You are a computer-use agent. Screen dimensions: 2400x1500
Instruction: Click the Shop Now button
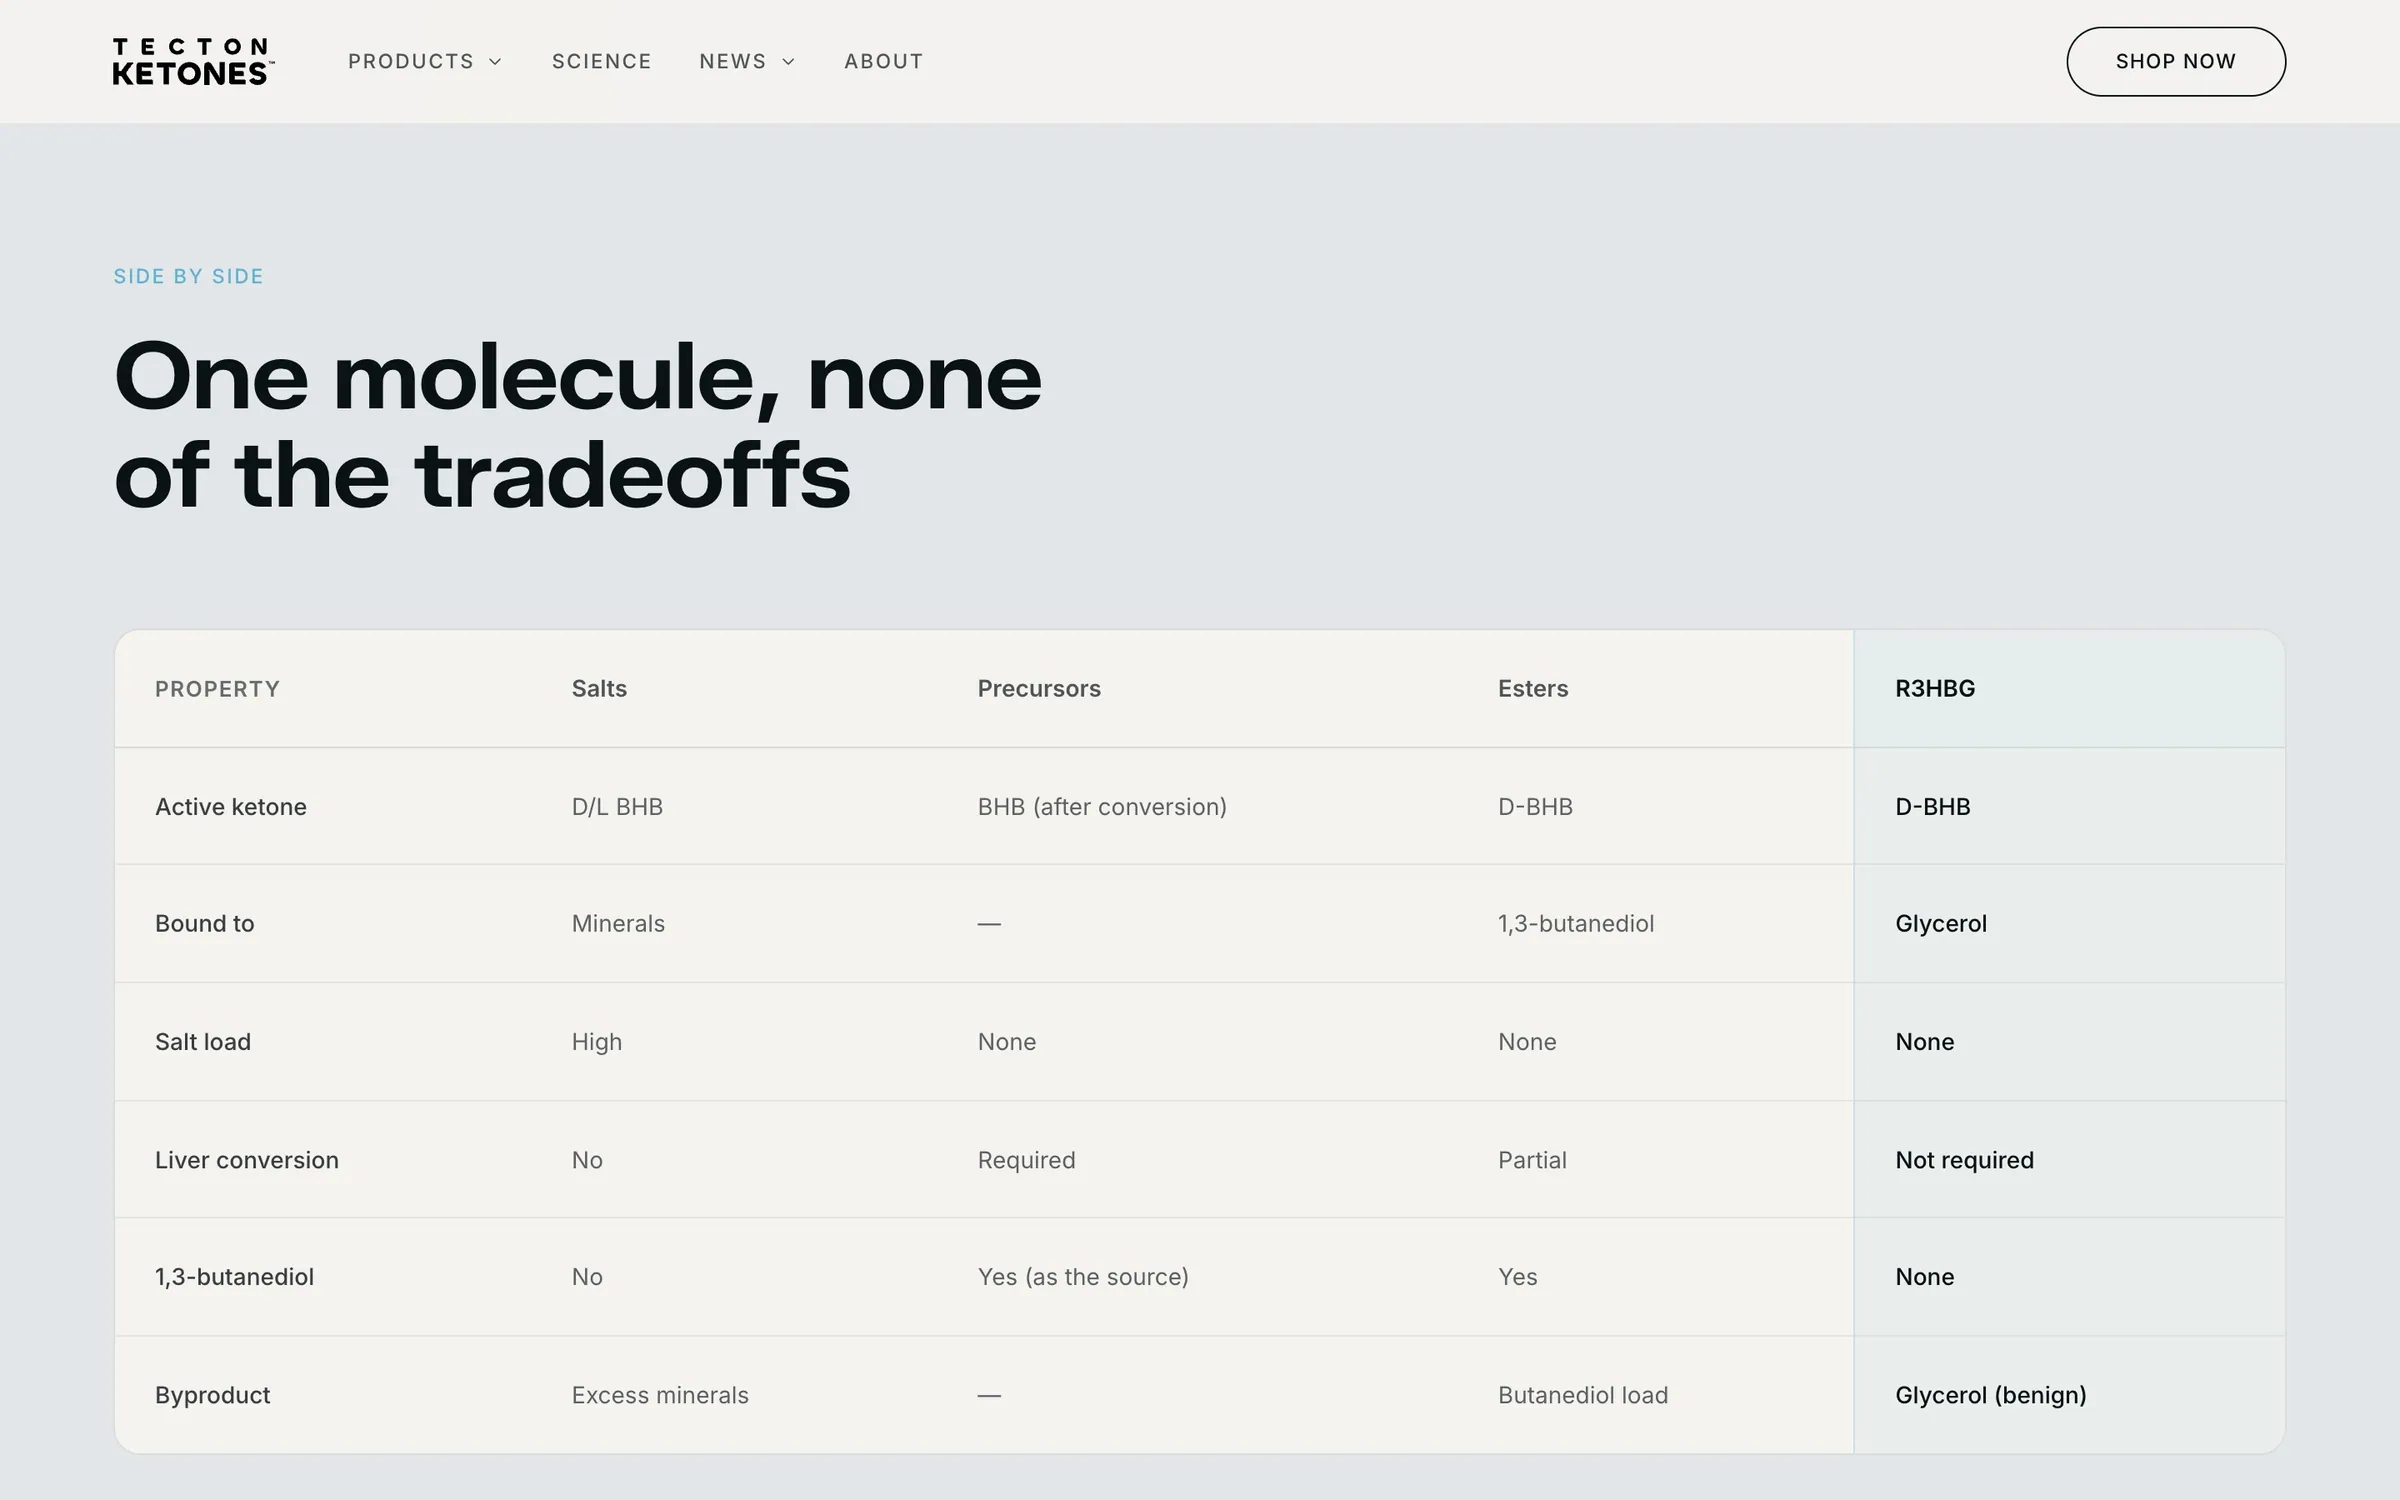pyautogui.click(x=2175, y=61)
